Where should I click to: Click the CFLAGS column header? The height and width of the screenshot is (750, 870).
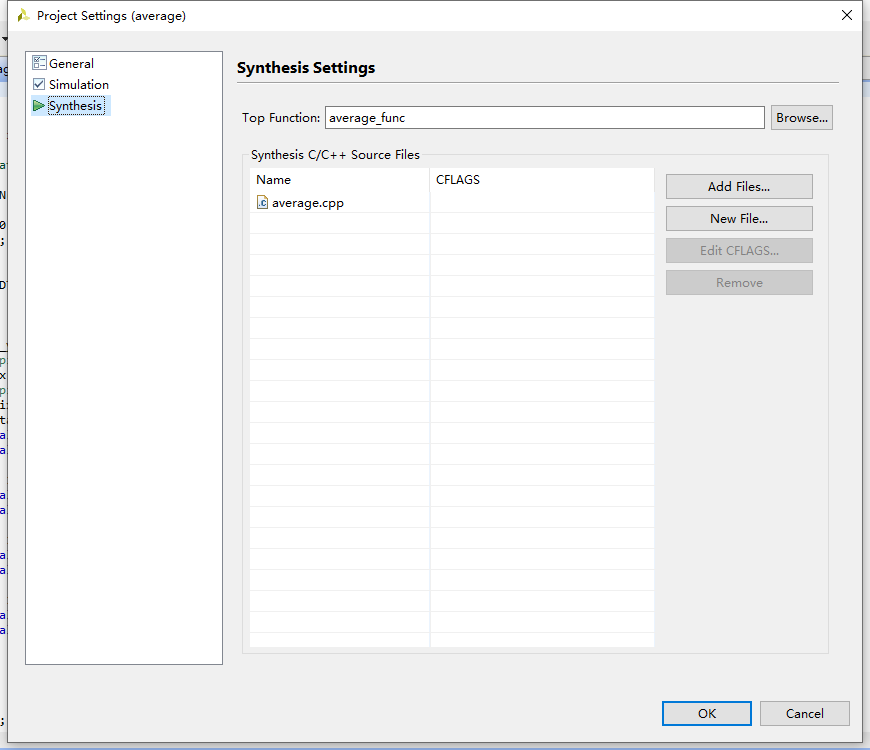[x=542, y=180]
